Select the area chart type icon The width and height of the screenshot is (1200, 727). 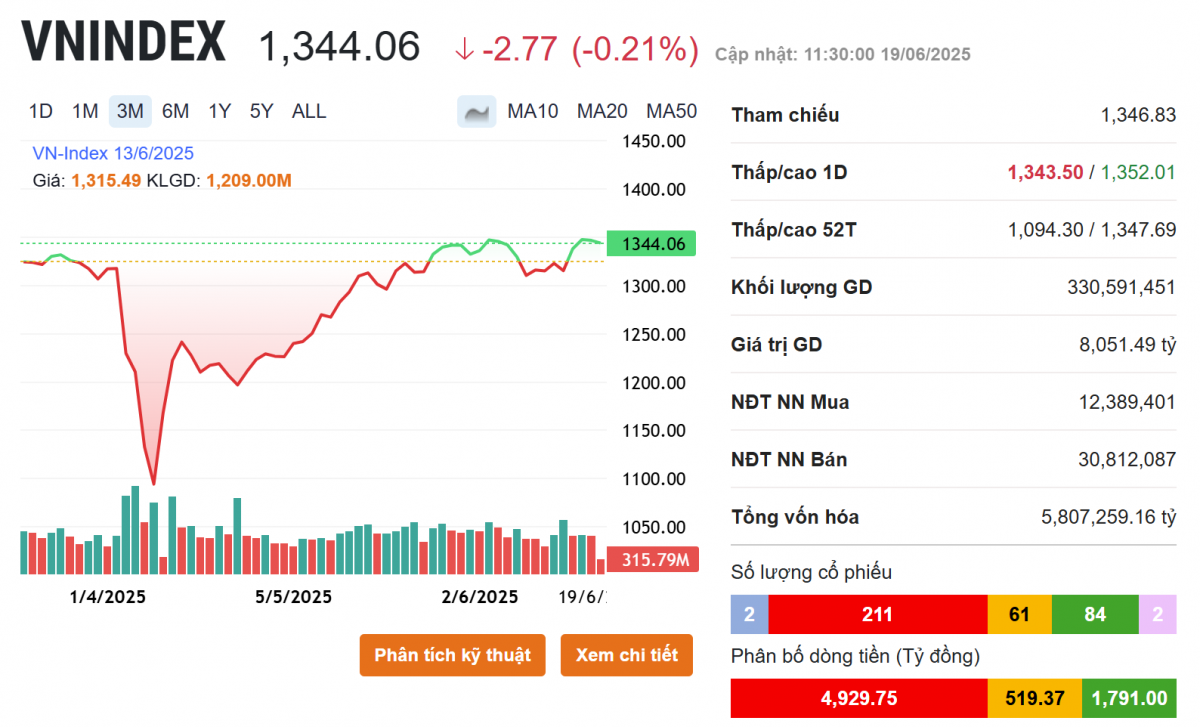click(477, 112)
